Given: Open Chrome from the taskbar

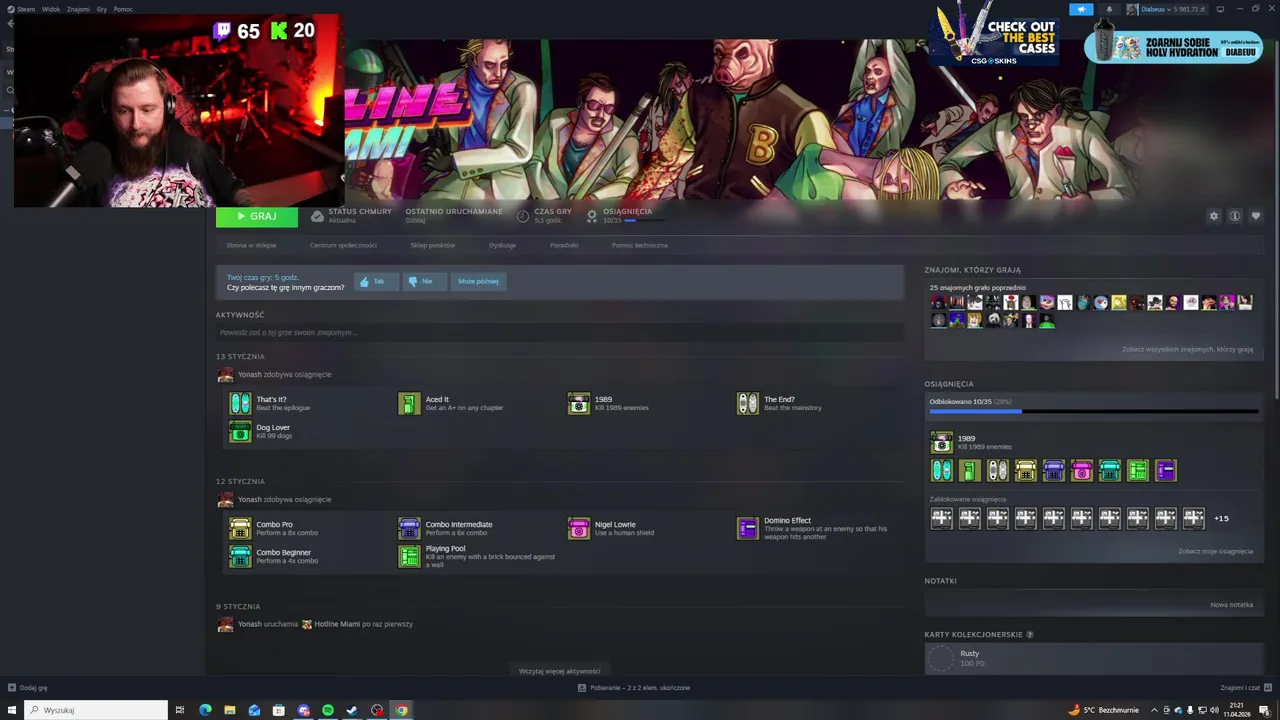Looking at the screenshot, I should pyautogui.click(x=401, y=710).
